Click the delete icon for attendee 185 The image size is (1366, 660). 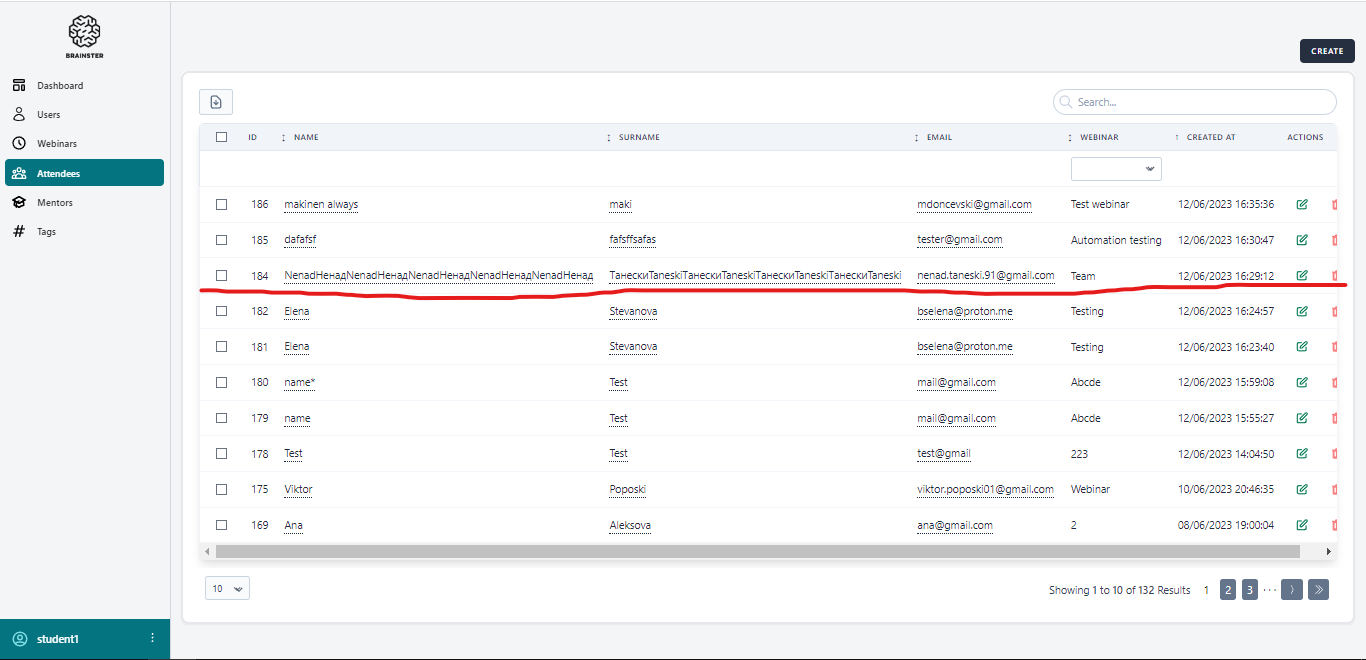click(x=1334, y=240)
